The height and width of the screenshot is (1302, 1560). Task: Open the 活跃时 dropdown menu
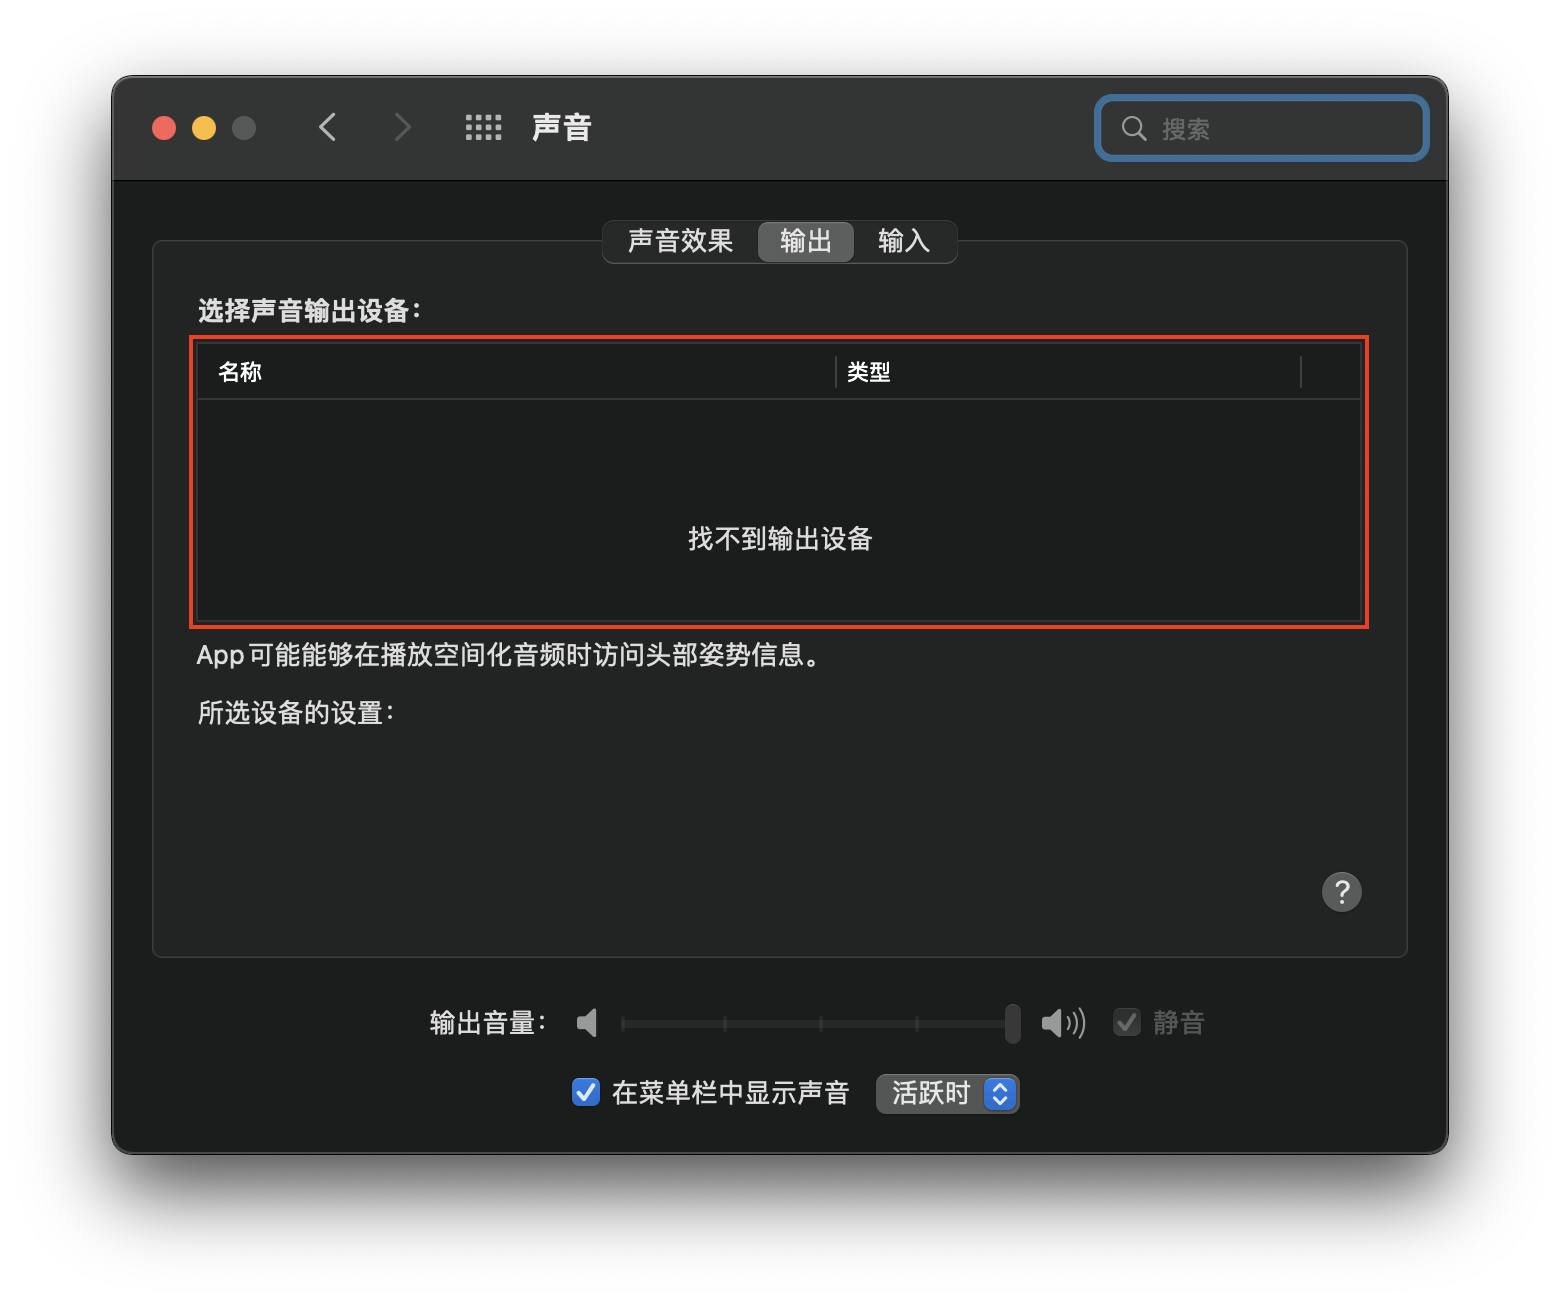click(x=947, y=1093)
